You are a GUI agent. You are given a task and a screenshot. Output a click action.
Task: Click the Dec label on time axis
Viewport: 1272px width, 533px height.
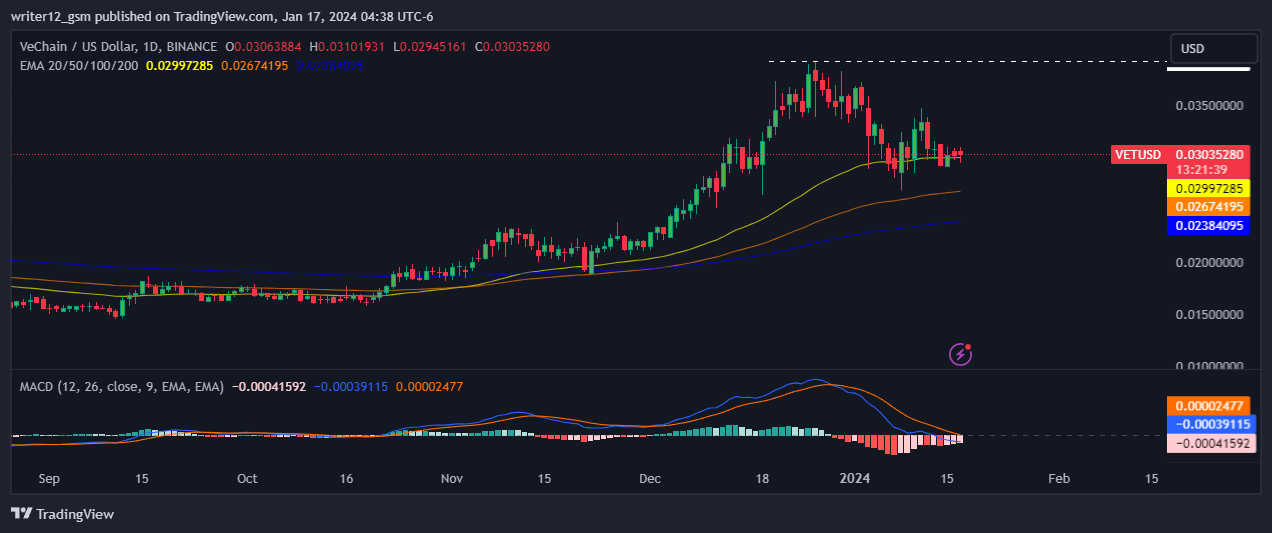pyautogui.click(x=651, y=479)
